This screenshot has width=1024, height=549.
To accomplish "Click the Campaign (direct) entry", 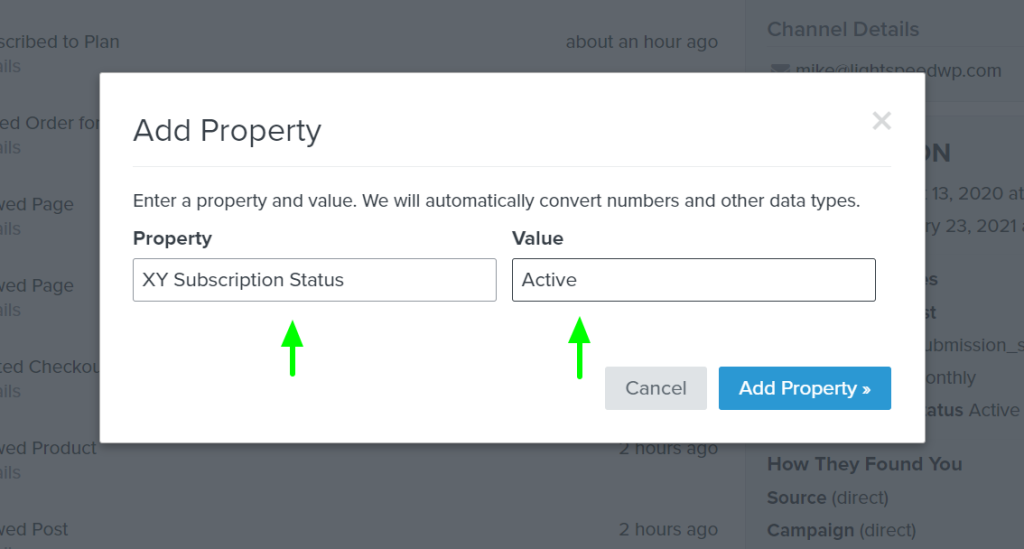I will coord(841,530).
